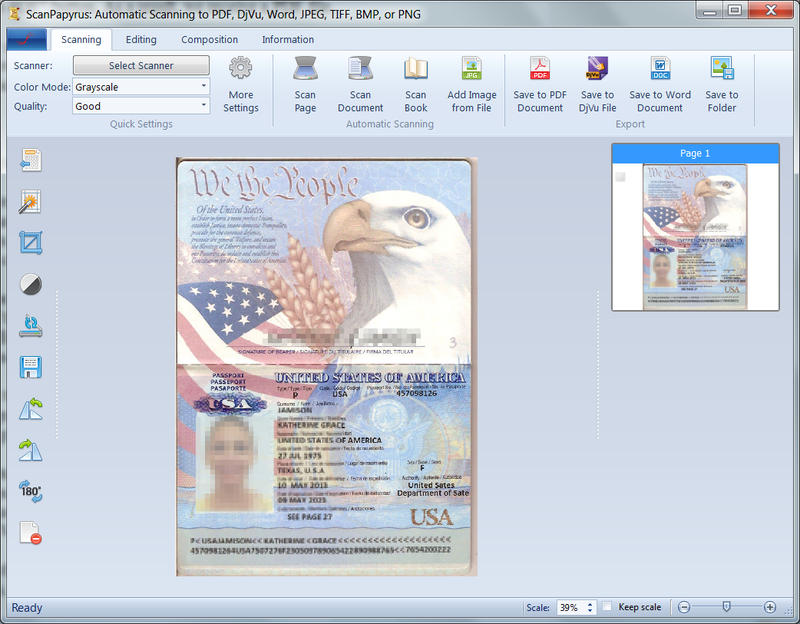Image resolution: width=800 pixels, height=624 pixels.
Task: Open More Settings gear
Action: click(240, 85)
